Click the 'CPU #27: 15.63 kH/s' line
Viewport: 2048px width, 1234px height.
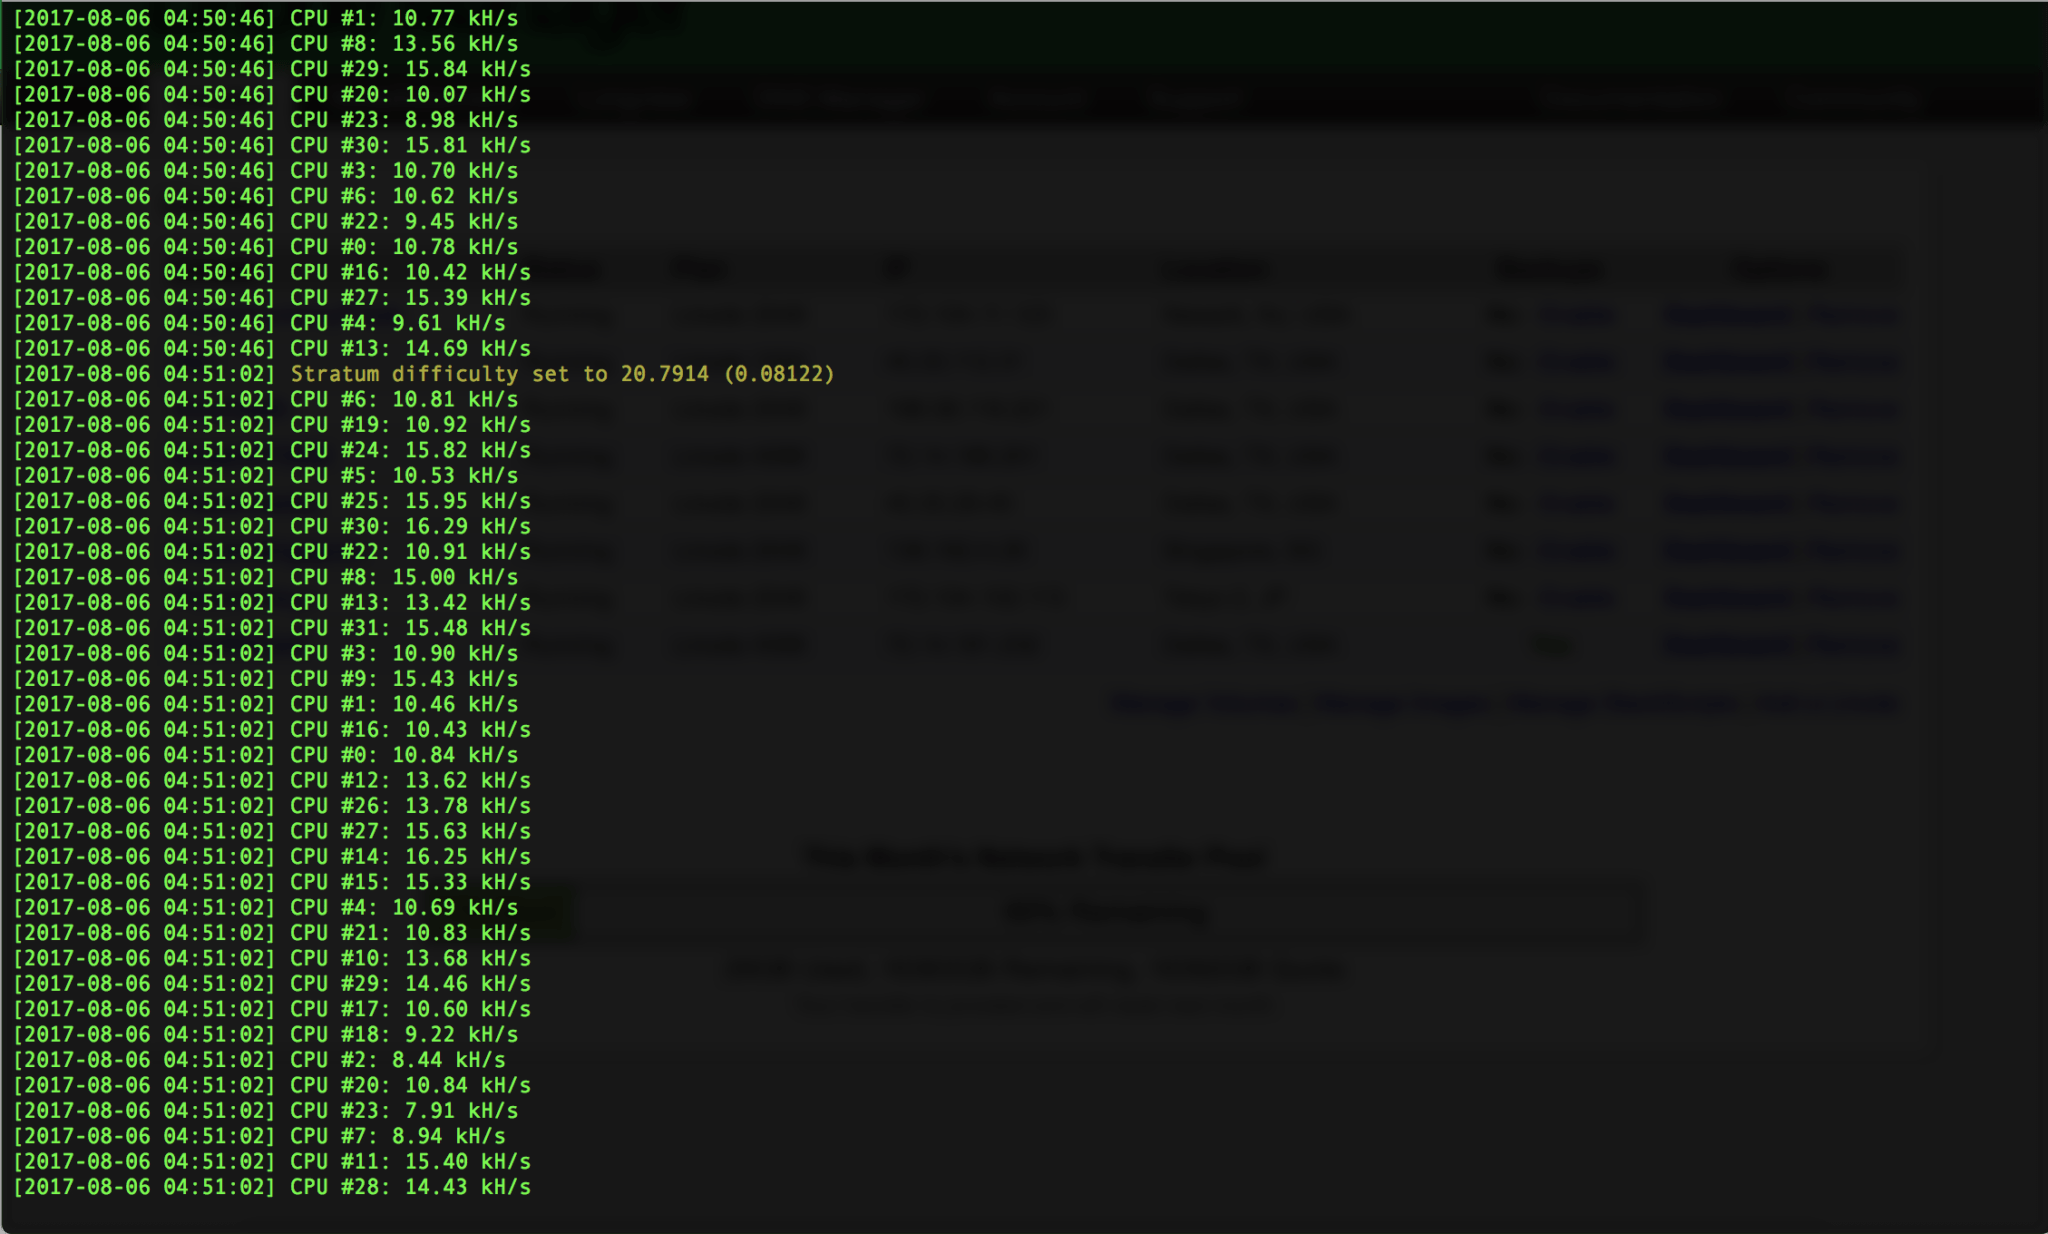pyautogui.click(x=271, y=831)
